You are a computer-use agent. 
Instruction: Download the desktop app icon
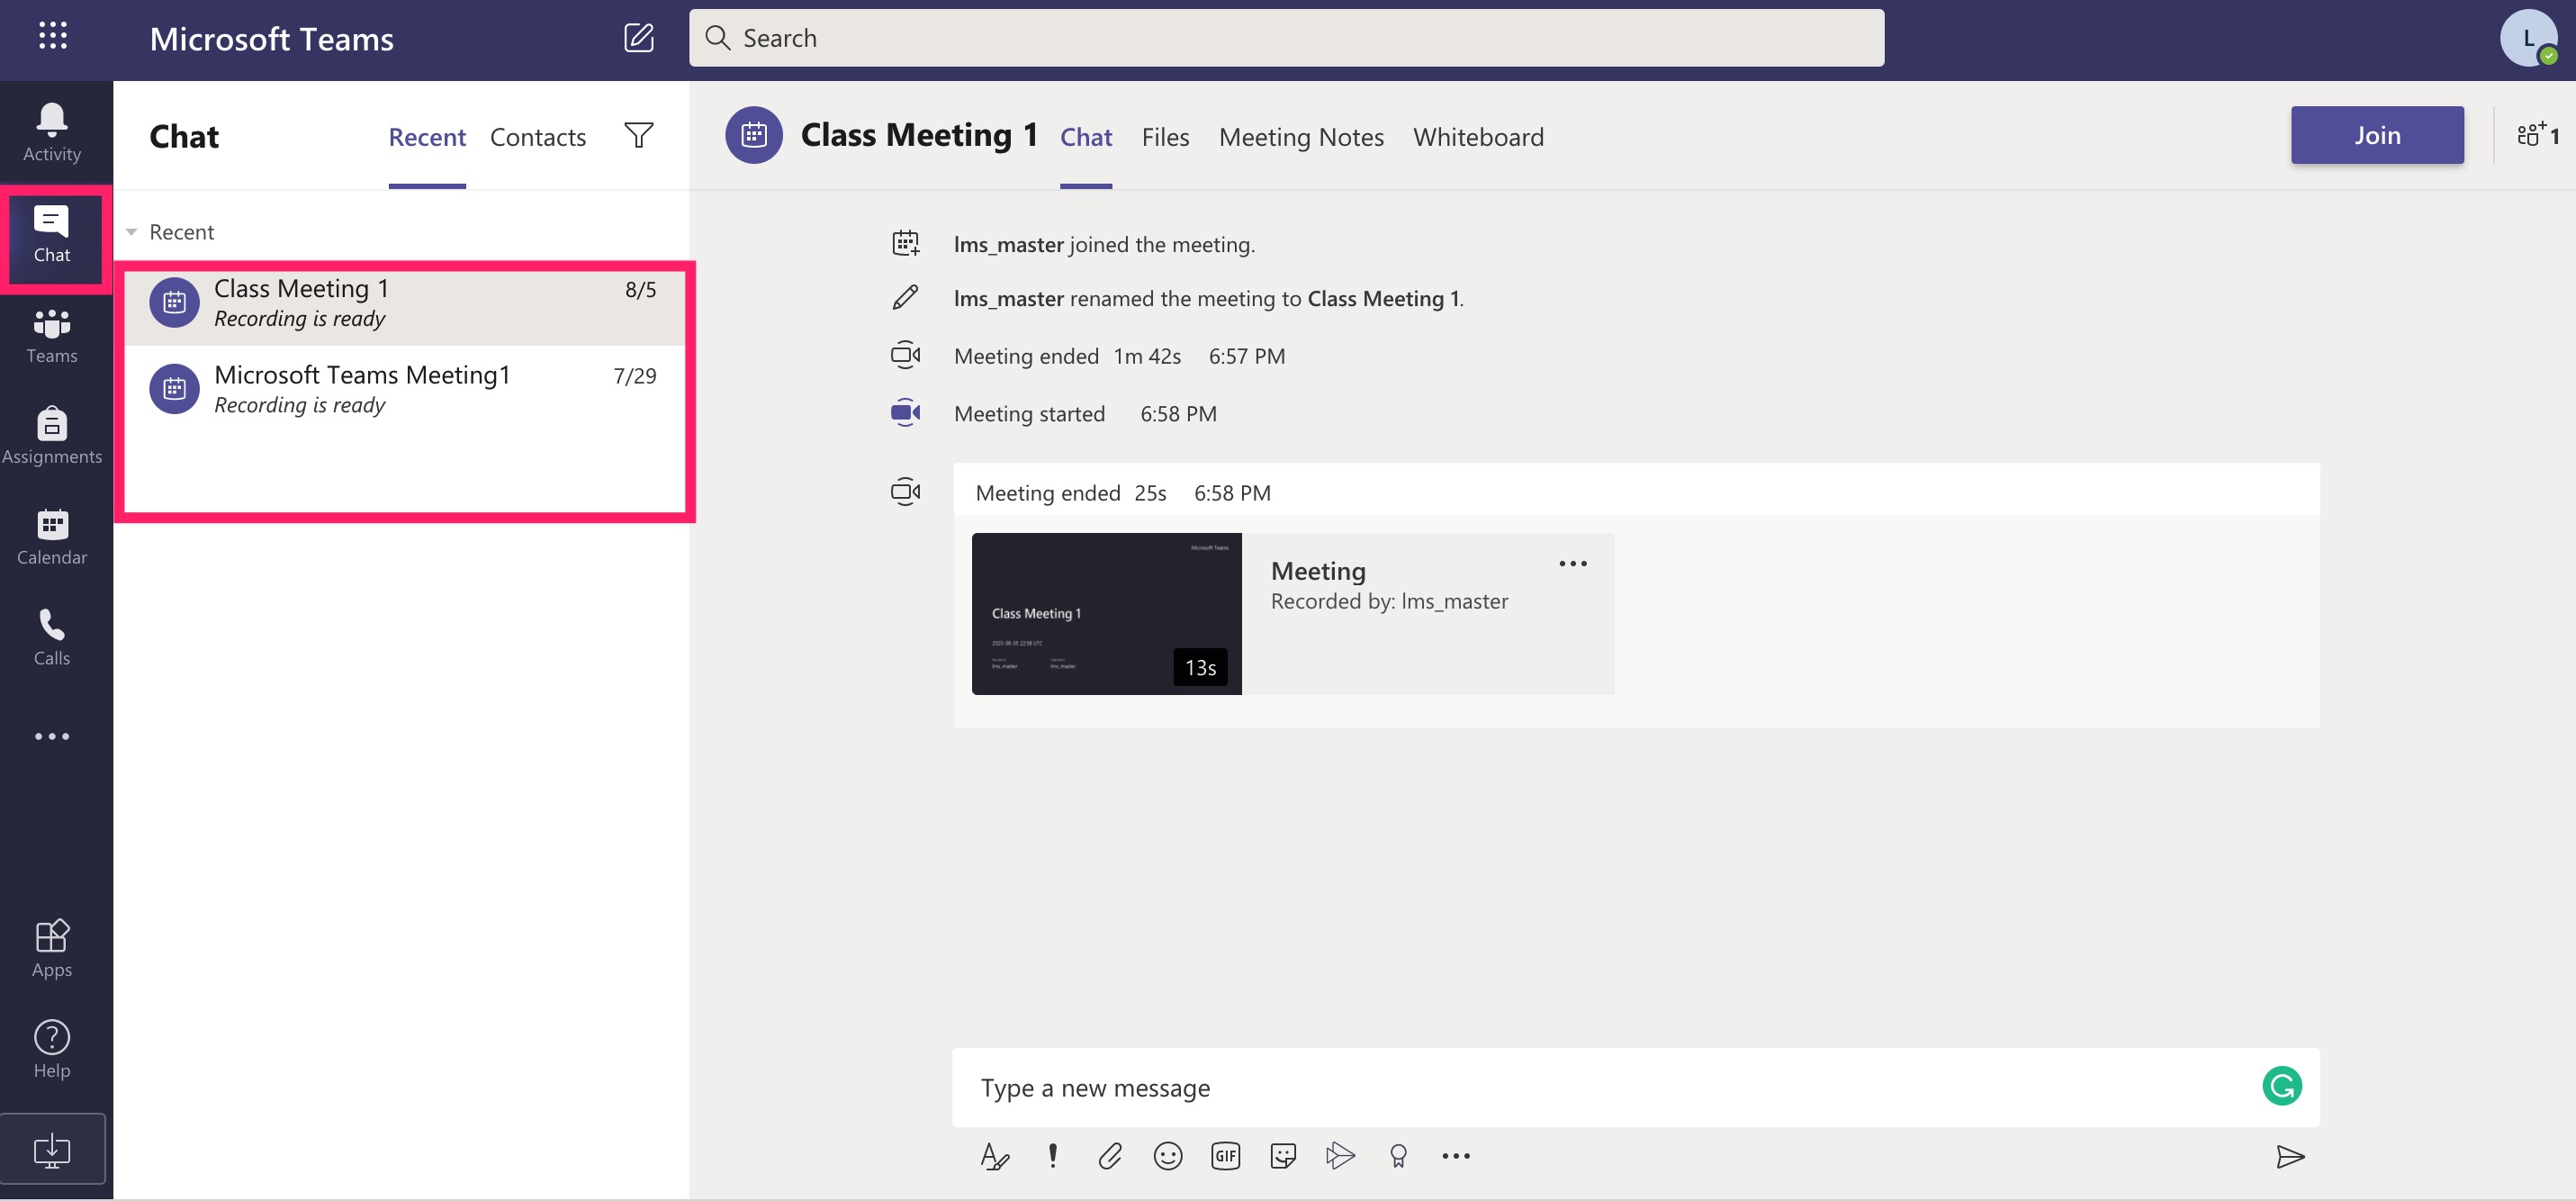click(52, 1150)
